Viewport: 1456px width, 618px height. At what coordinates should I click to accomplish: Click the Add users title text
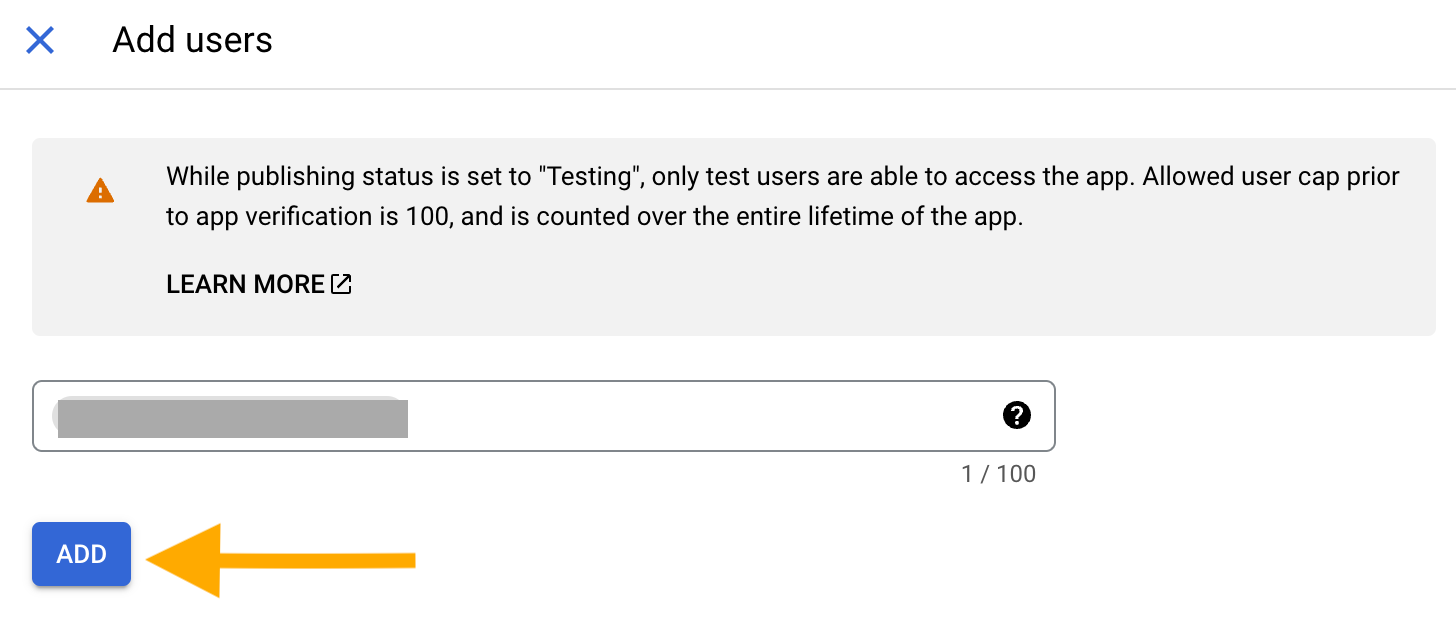click(192, 40)
